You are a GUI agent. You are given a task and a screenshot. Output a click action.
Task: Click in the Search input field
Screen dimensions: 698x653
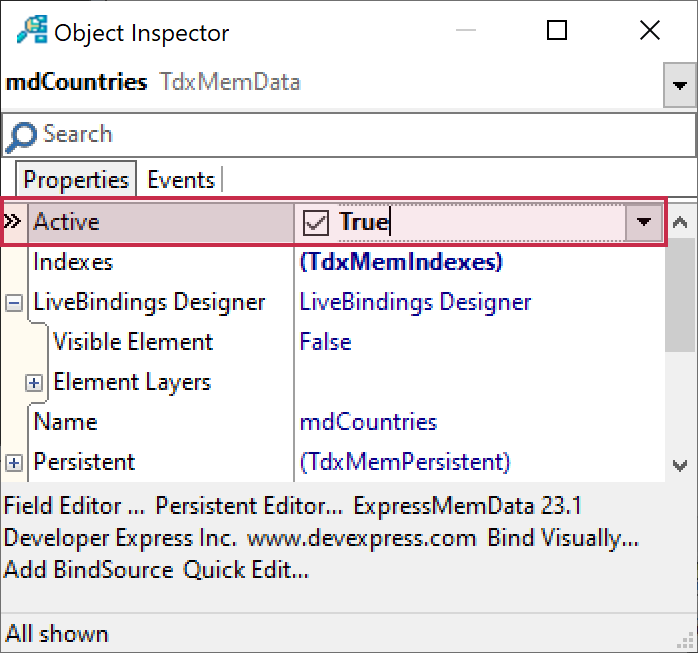[360, 135]
